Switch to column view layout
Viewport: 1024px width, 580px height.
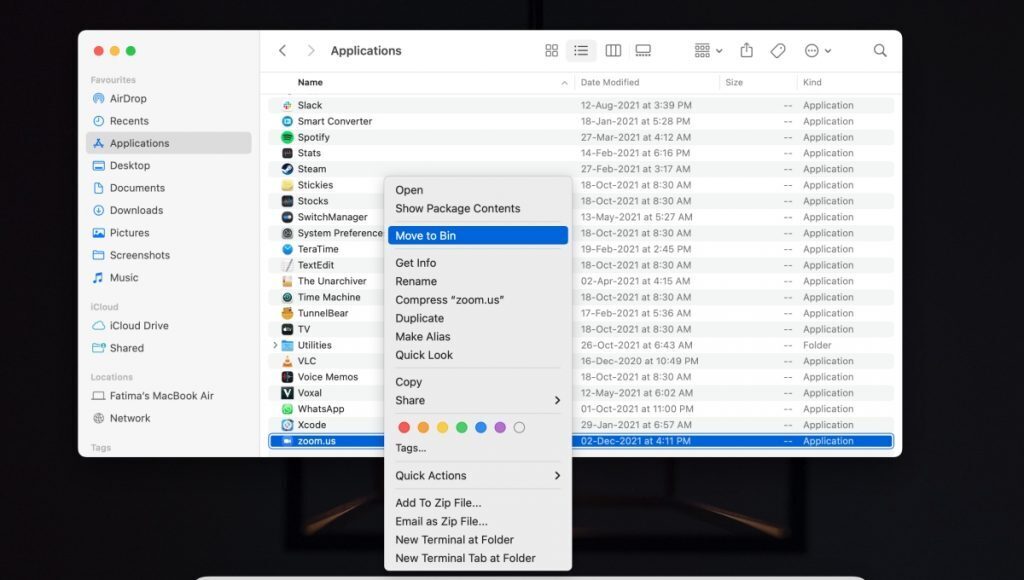613,50
